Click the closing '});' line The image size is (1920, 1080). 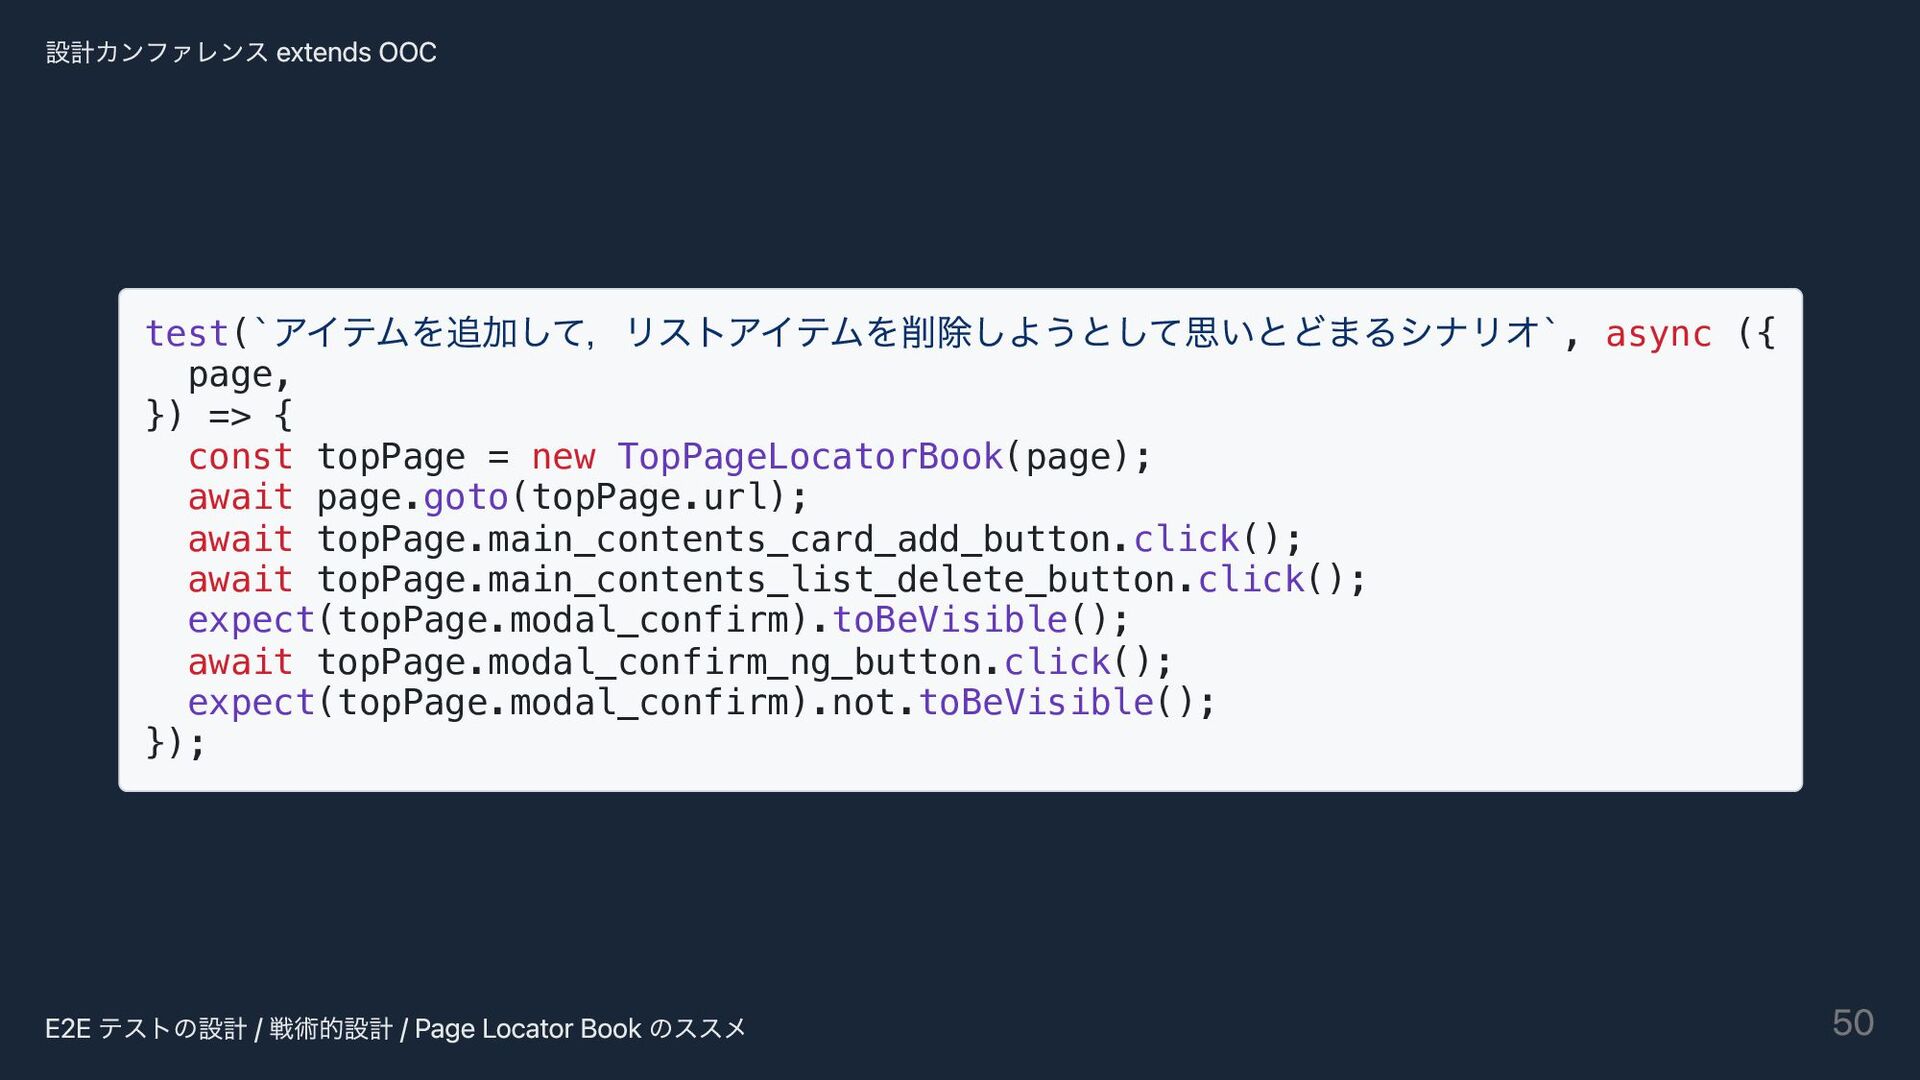click(x=176, y=743)
